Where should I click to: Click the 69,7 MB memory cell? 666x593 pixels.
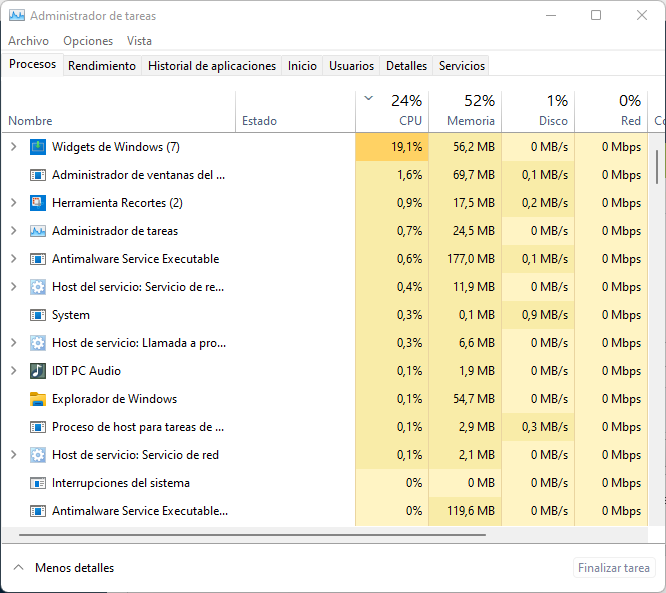465,175
